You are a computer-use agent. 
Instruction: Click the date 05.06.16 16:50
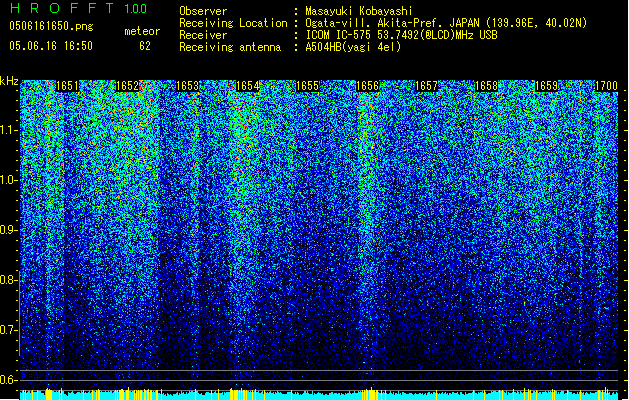pos(51,46)
